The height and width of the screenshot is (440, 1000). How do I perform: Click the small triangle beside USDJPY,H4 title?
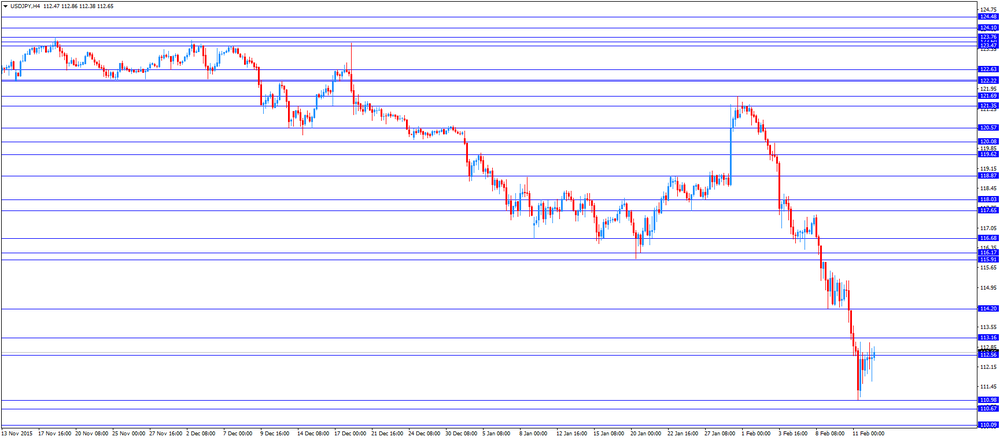click(x=6, y=5)
